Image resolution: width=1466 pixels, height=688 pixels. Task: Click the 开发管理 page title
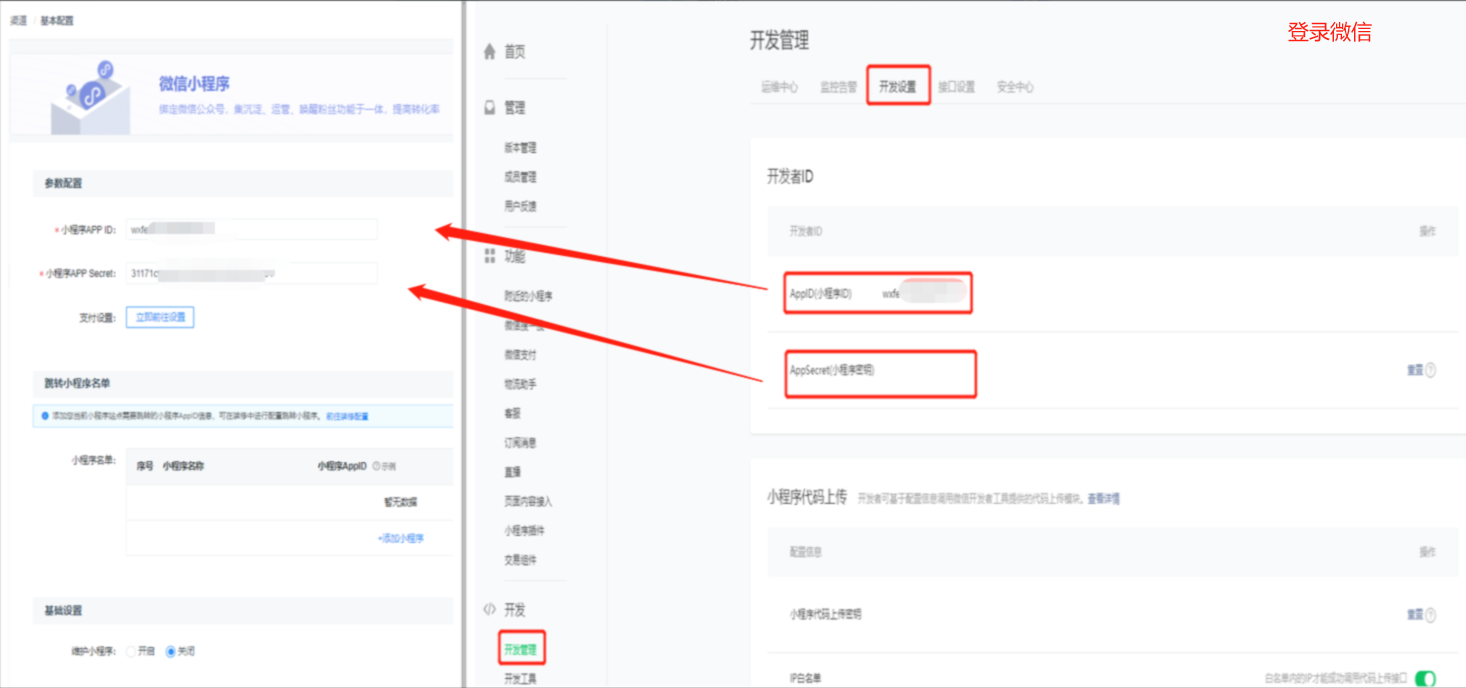coord(779,41)
